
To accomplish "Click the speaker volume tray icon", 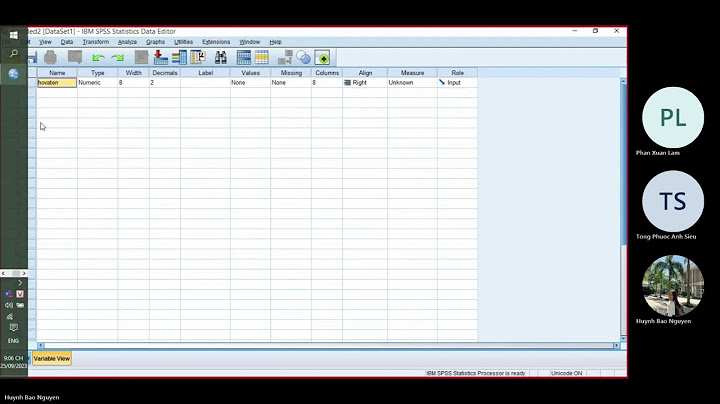I will click(9, 305).
